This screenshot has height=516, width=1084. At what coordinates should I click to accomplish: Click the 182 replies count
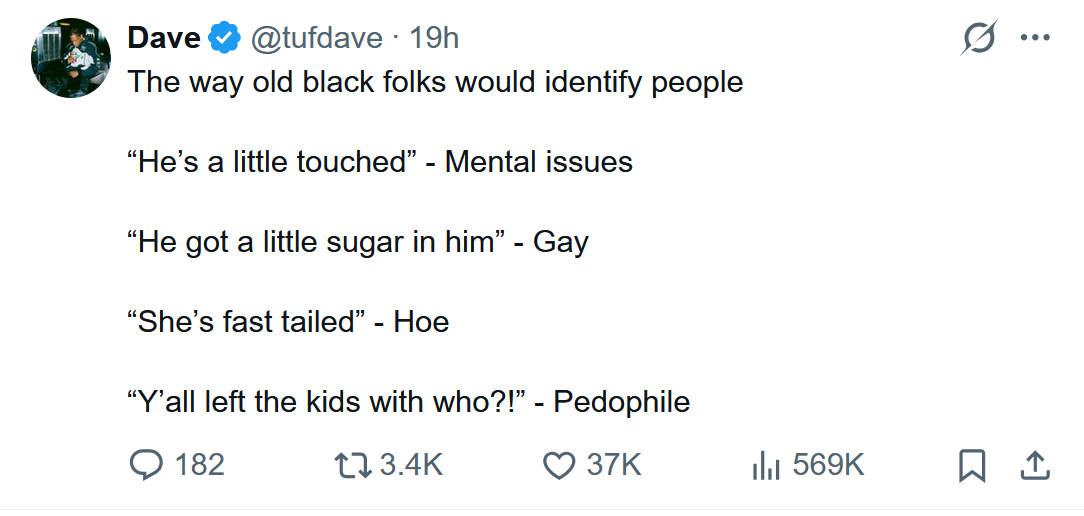point(200,464)
